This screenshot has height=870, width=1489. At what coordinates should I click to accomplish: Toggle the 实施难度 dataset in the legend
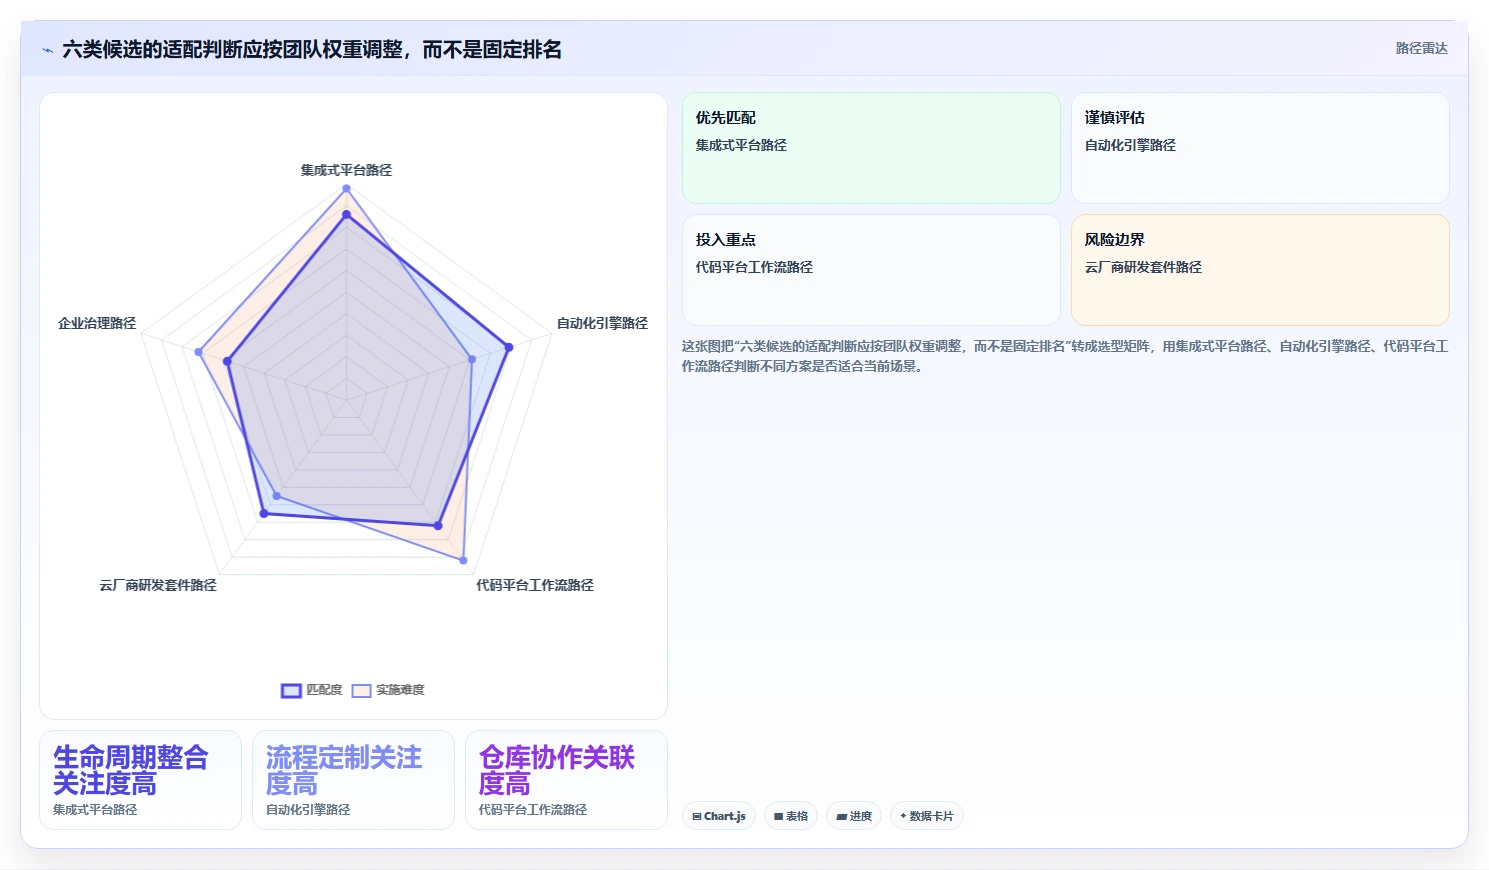click(388, 690)
